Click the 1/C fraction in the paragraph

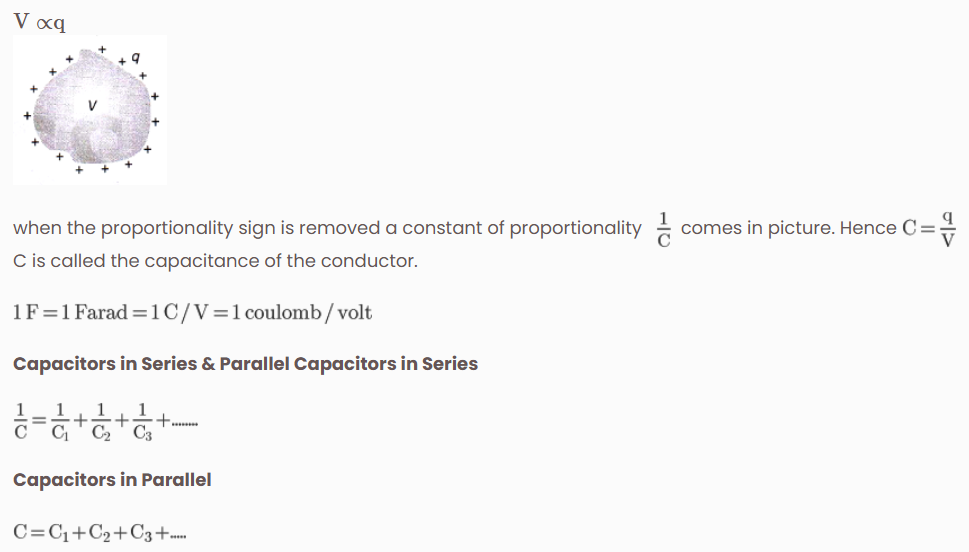(x=664, y=229)
